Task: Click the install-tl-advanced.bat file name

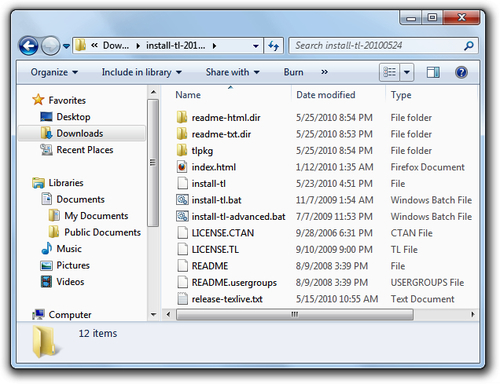Action: tap(238, 217)
